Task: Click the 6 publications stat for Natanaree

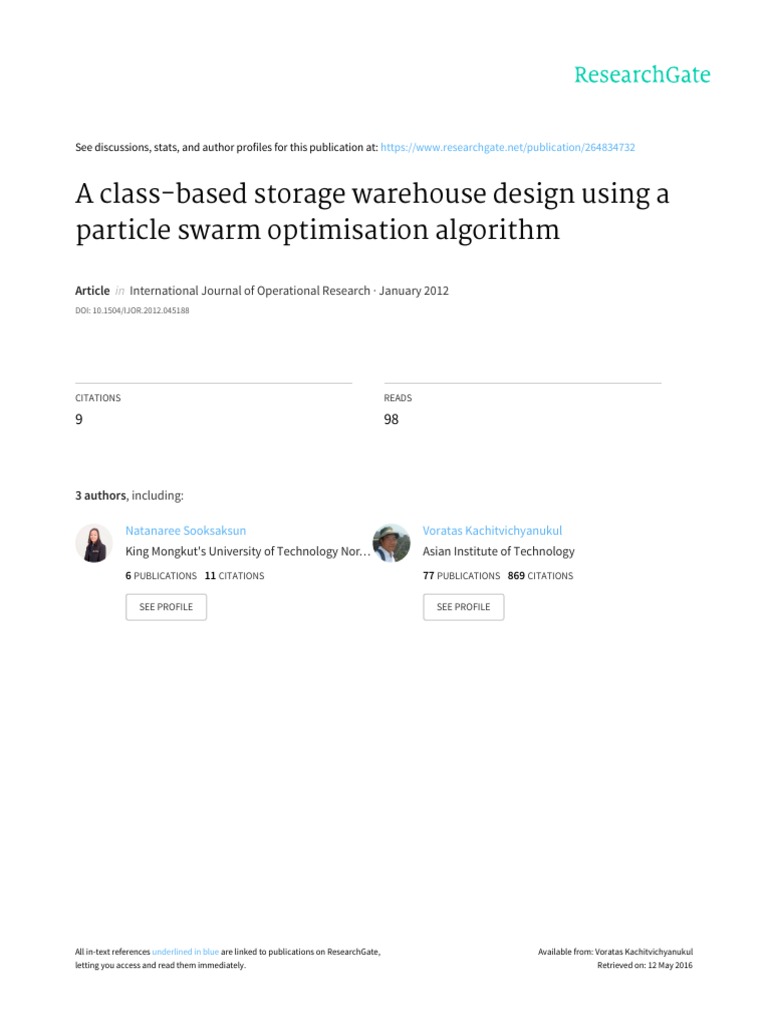Action: (x=161, y=576)
